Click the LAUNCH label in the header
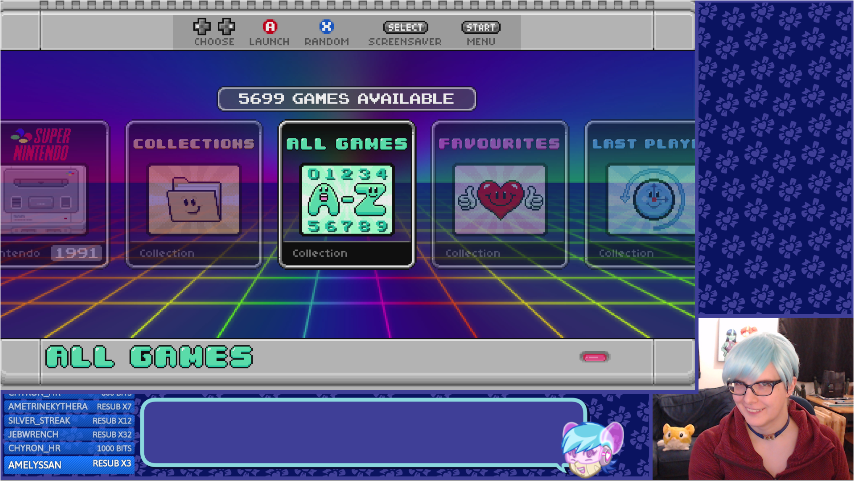 tap(270, 42)
